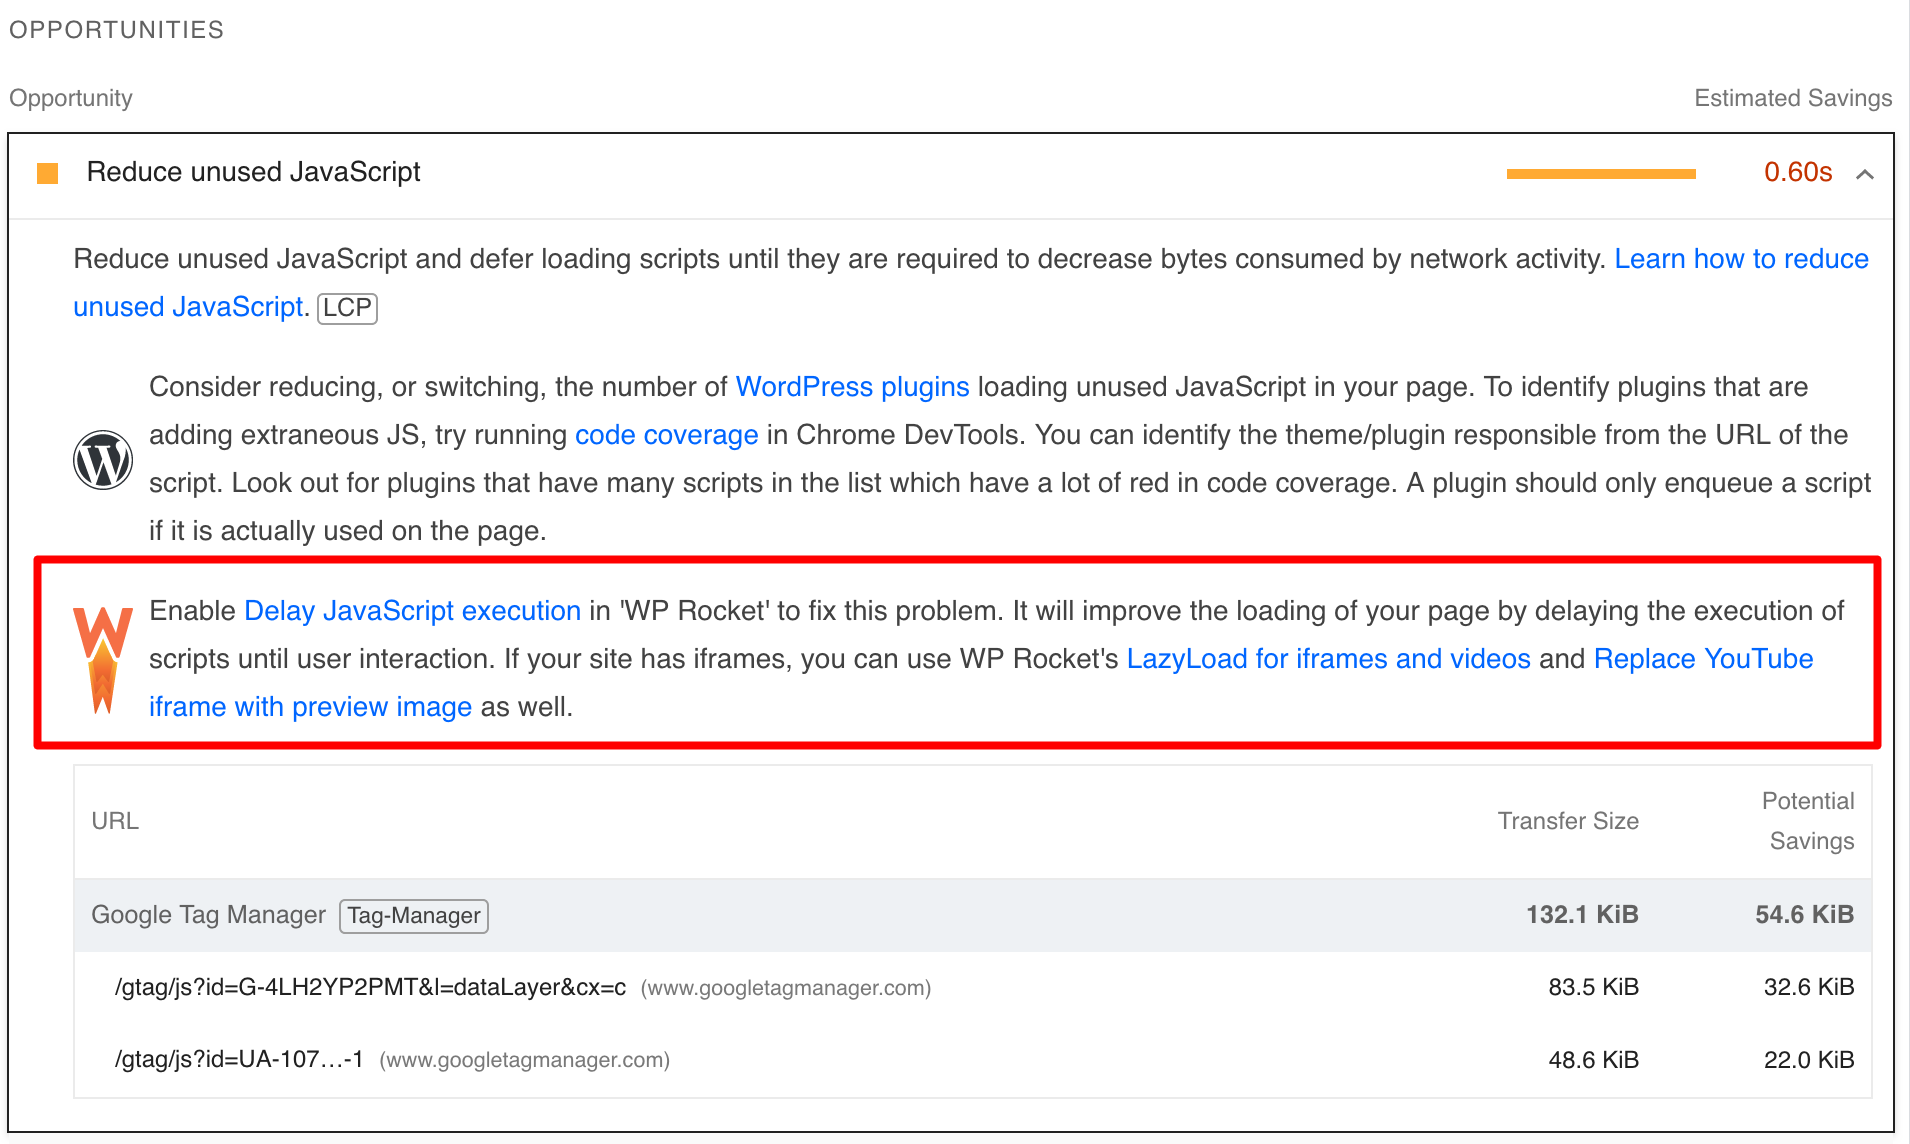Screen dimensions: 1910x1144
Task: Click the WP Rocket logo icon
Action: (x=103, y=659)
